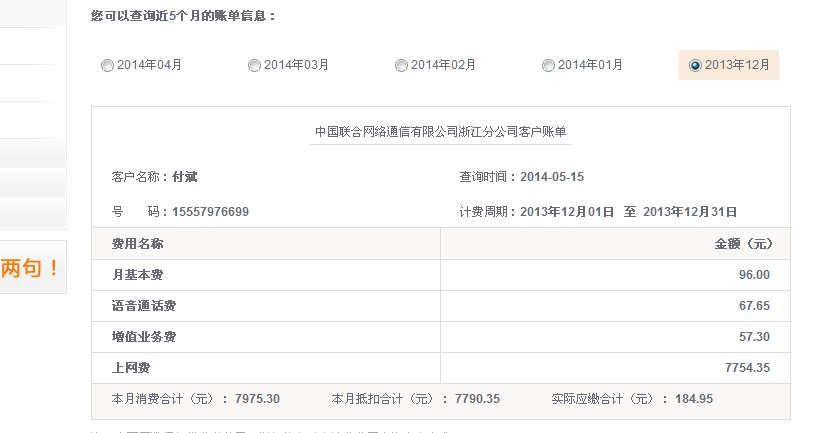Click the 中国联合网络通信有限公司浙江分公司客户账单 bill title

click(x=440, y=131)
